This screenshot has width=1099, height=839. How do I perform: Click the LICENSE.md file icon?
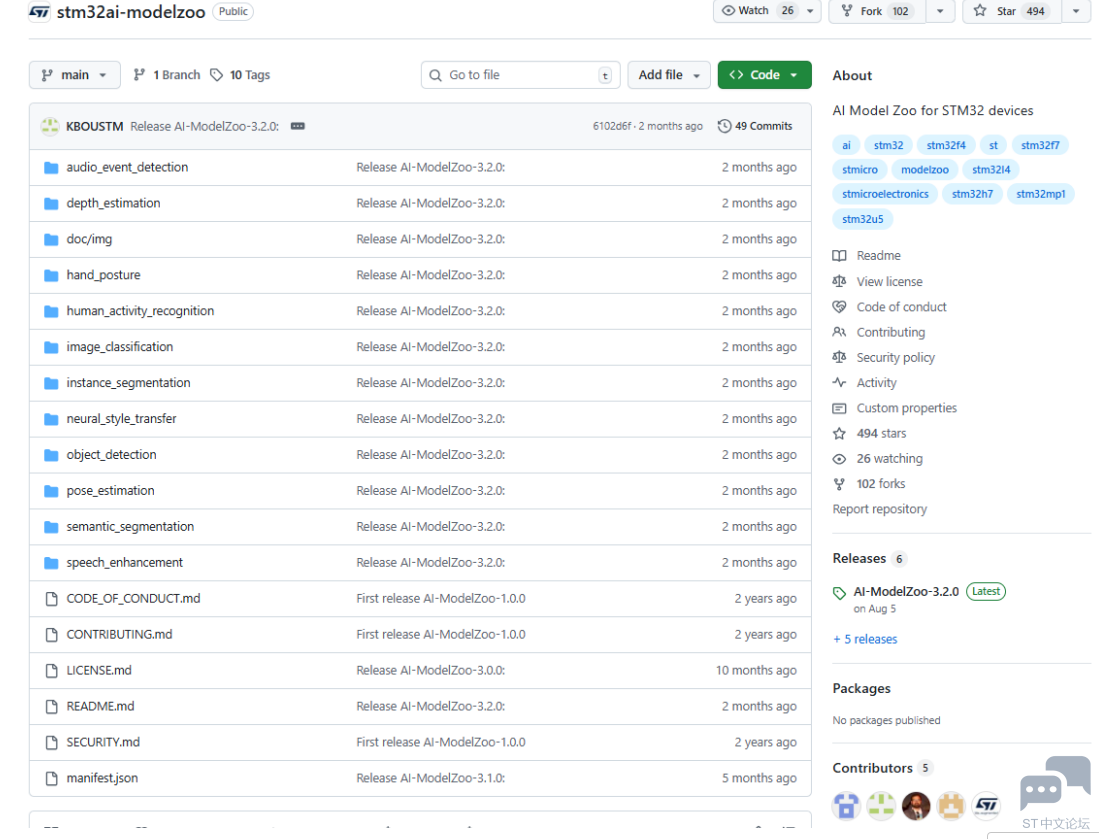(51, 671)
